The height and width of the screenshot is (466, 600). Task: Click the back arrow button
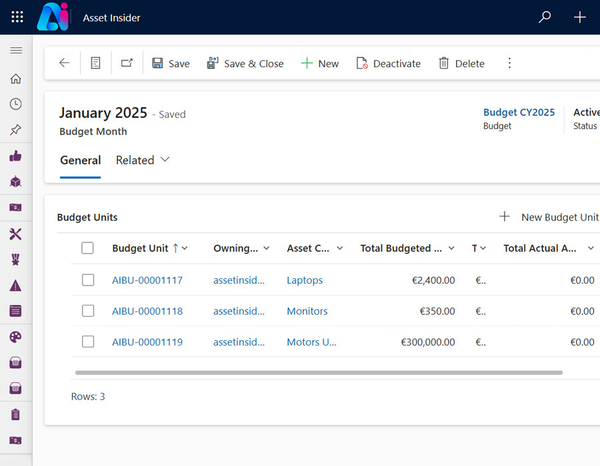tap(64, 63)
